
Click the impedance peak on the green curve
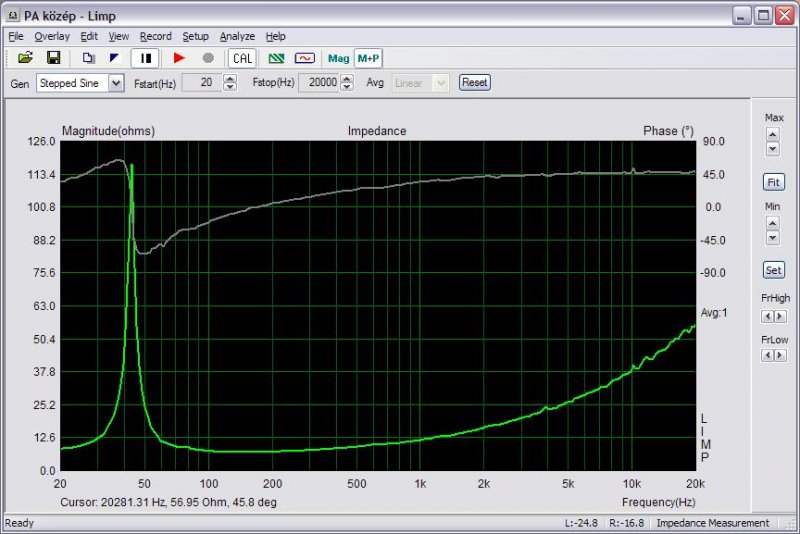tap(132, 165)
